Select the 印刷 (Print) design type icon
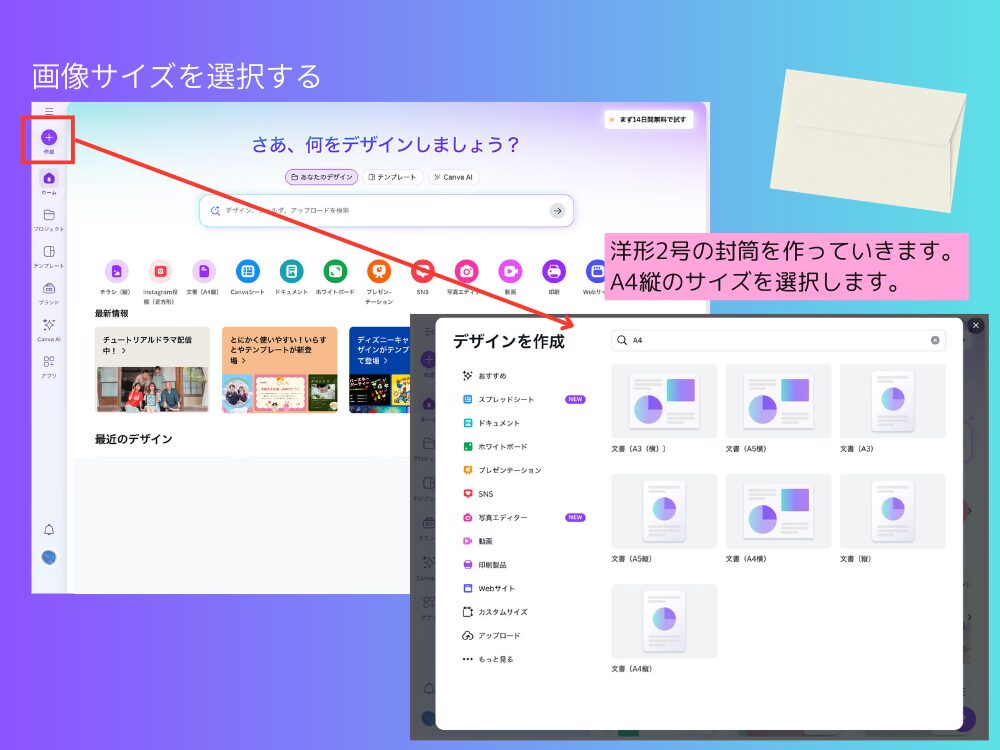1000x750 pixels. coord(551,270)
